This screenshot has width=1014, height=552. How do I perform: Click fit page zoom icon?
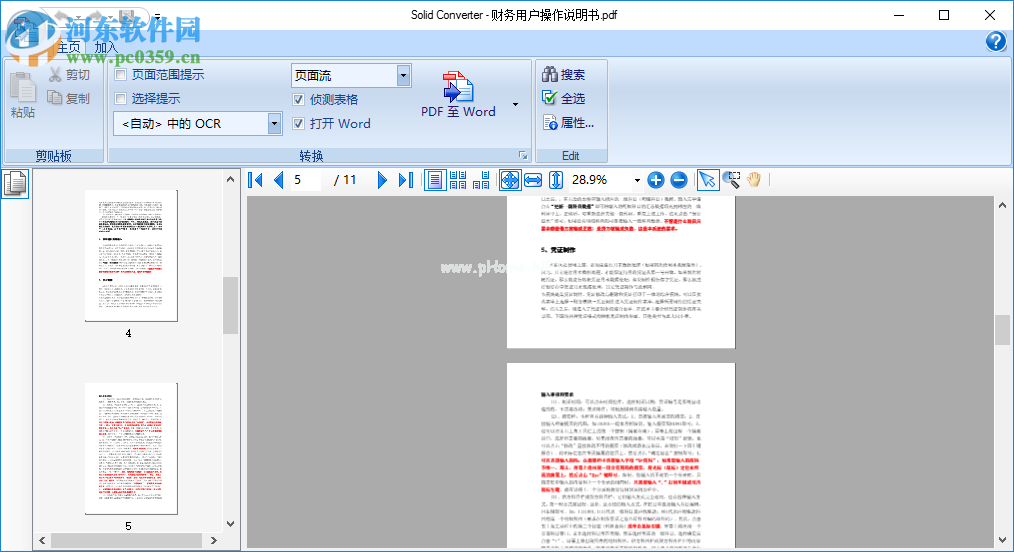click(x=510, y=180)
